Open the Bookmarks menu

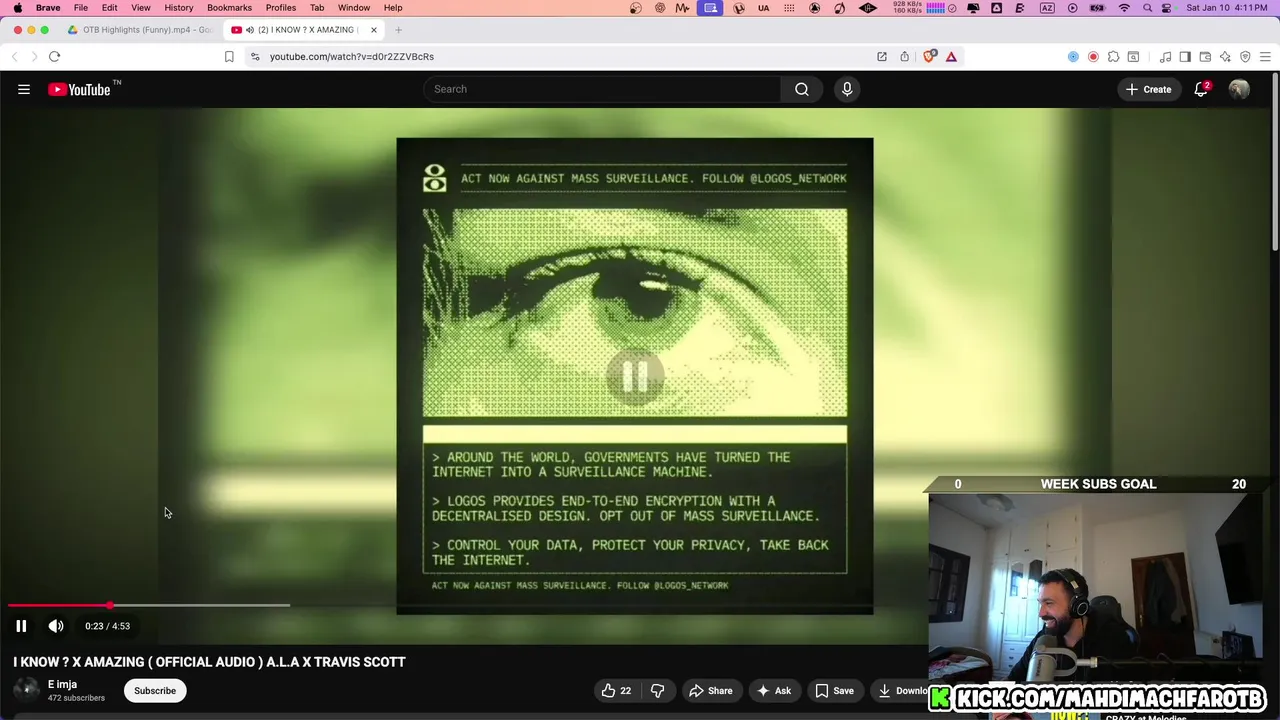pos(229,8)
